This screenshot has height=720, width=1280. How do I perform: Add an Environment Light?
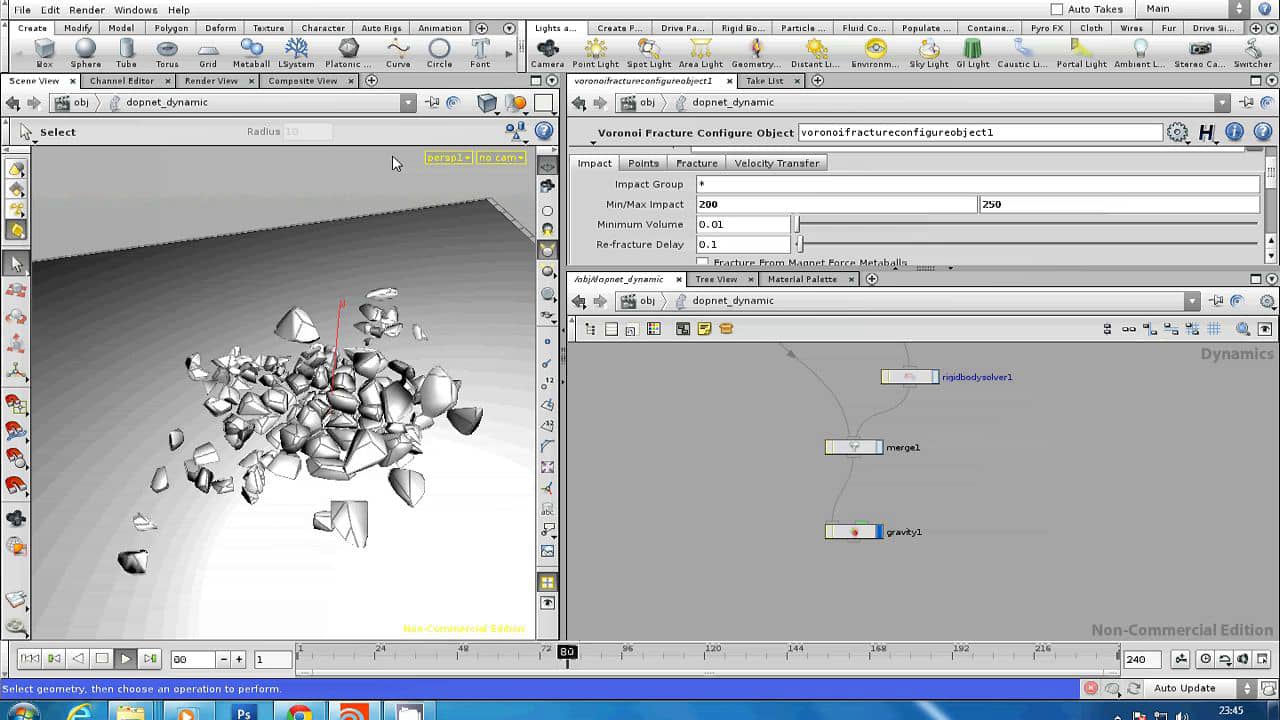pyautogui.click(x=875, y=53)
